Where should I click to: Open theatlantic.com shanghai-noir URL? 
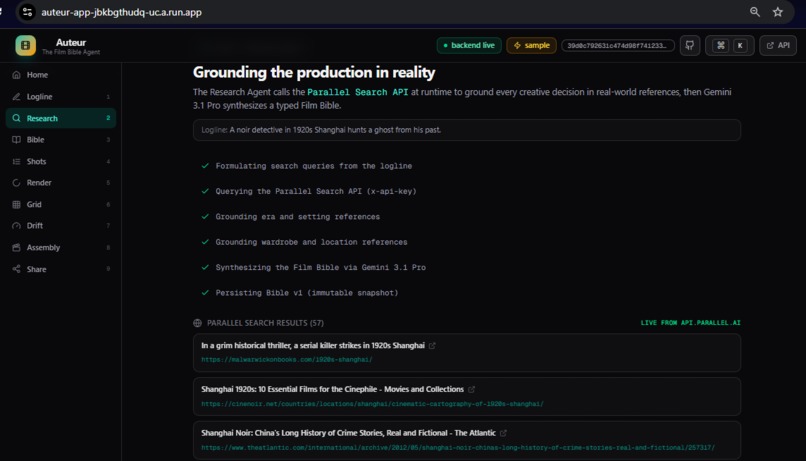457,448
